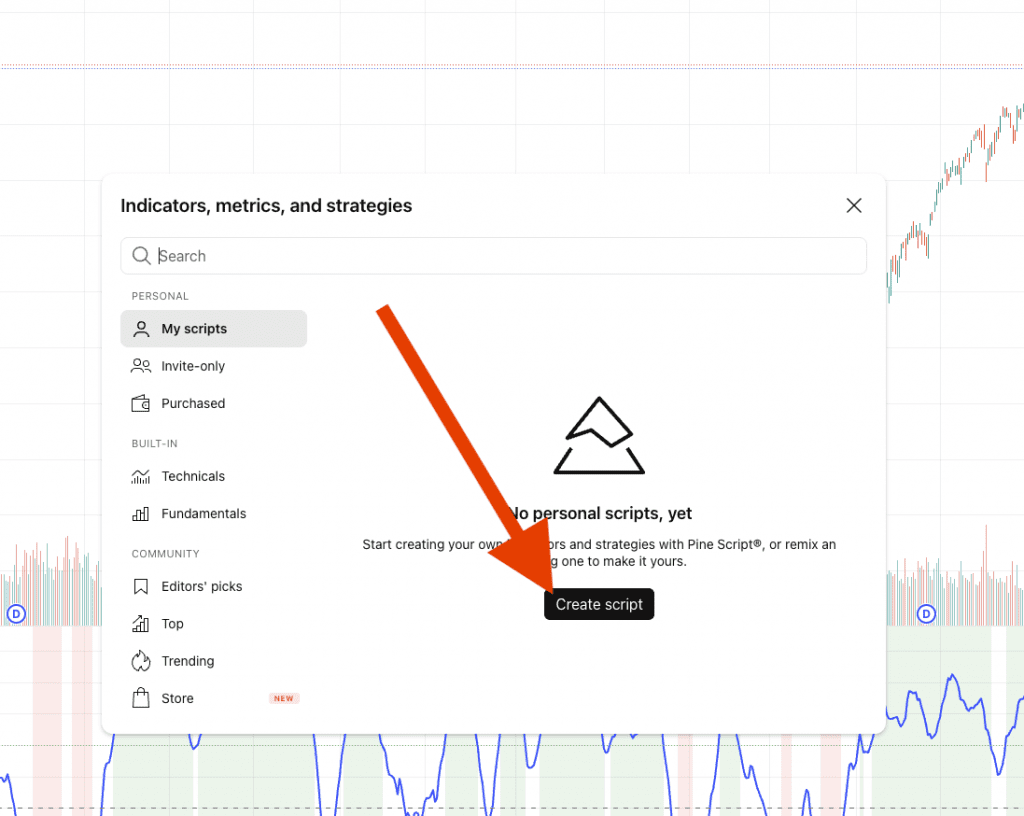Open the My scripts section
The width and height of the screenshot is (1024, 816).
point(194,328)
